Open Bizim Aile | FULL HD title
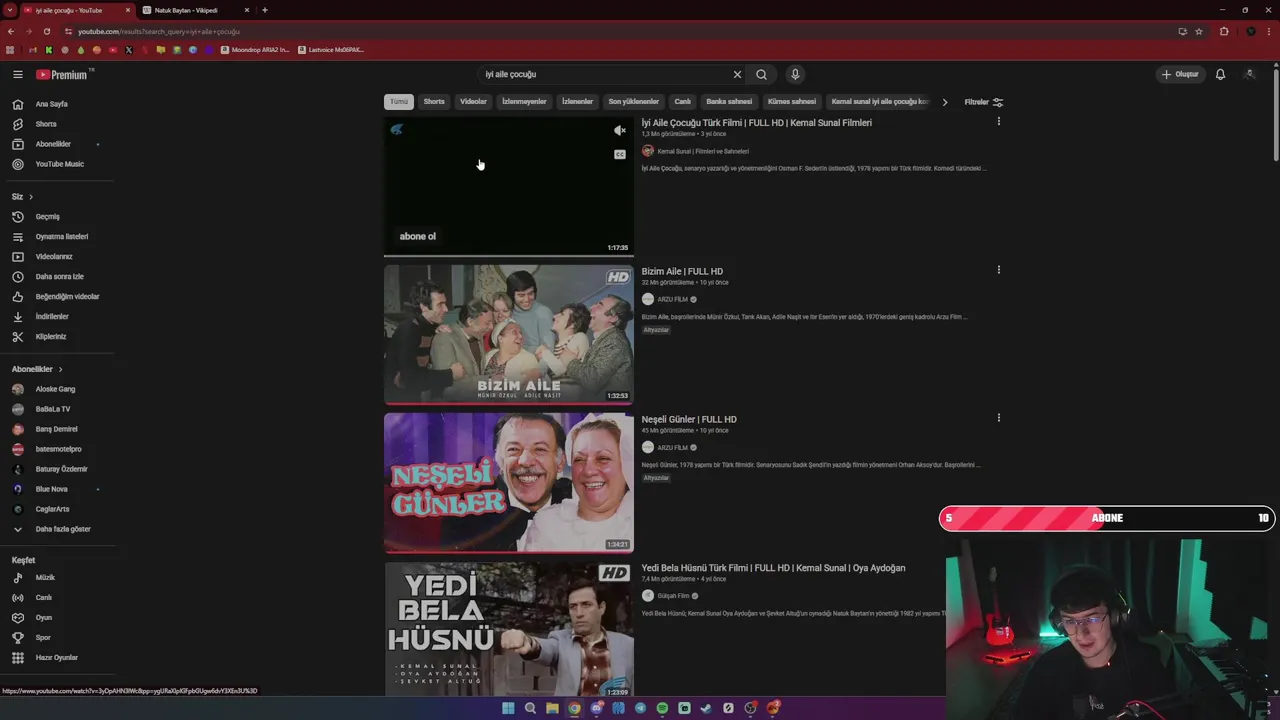The height and width of the screenshot is (720, 1280). coord(682,271)
